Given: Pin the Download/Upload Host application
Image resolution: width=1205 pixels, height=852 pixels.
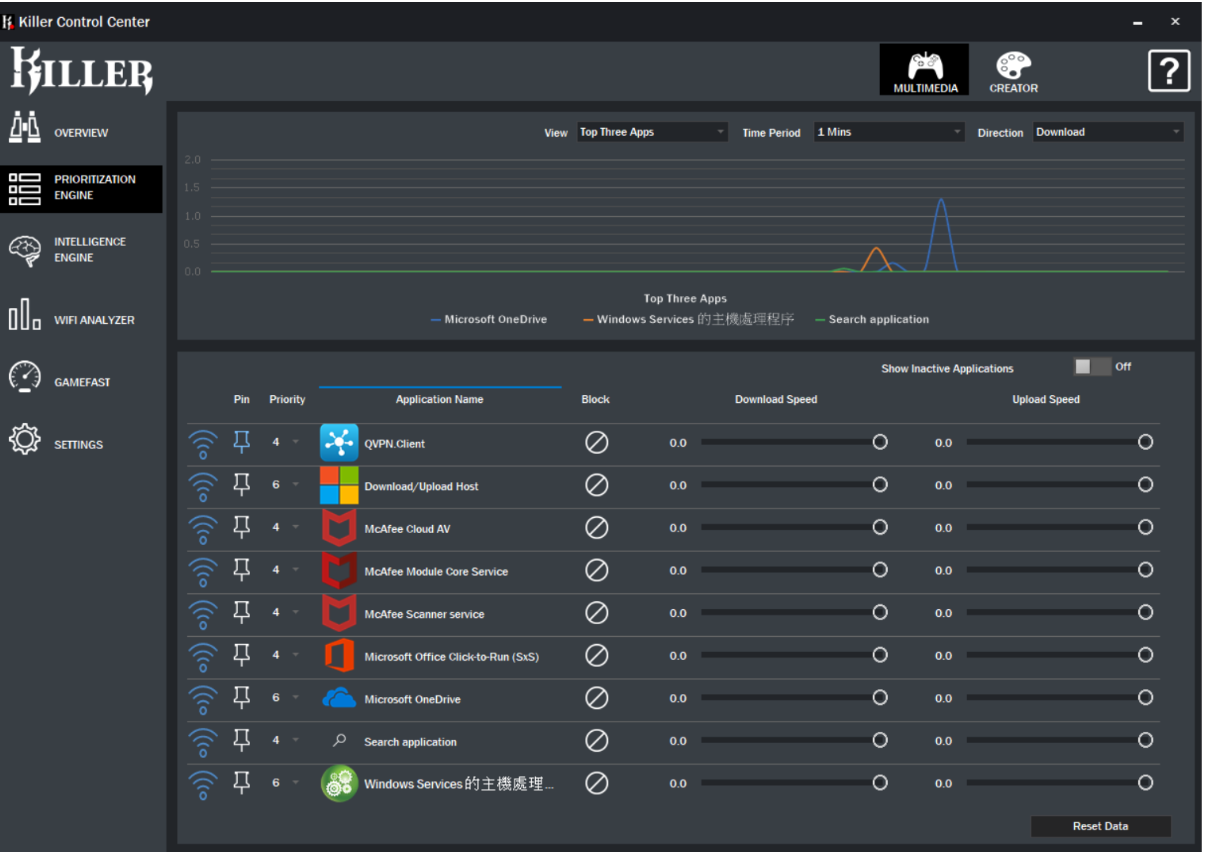Looking at the screenshot, I should pos(241,485).
